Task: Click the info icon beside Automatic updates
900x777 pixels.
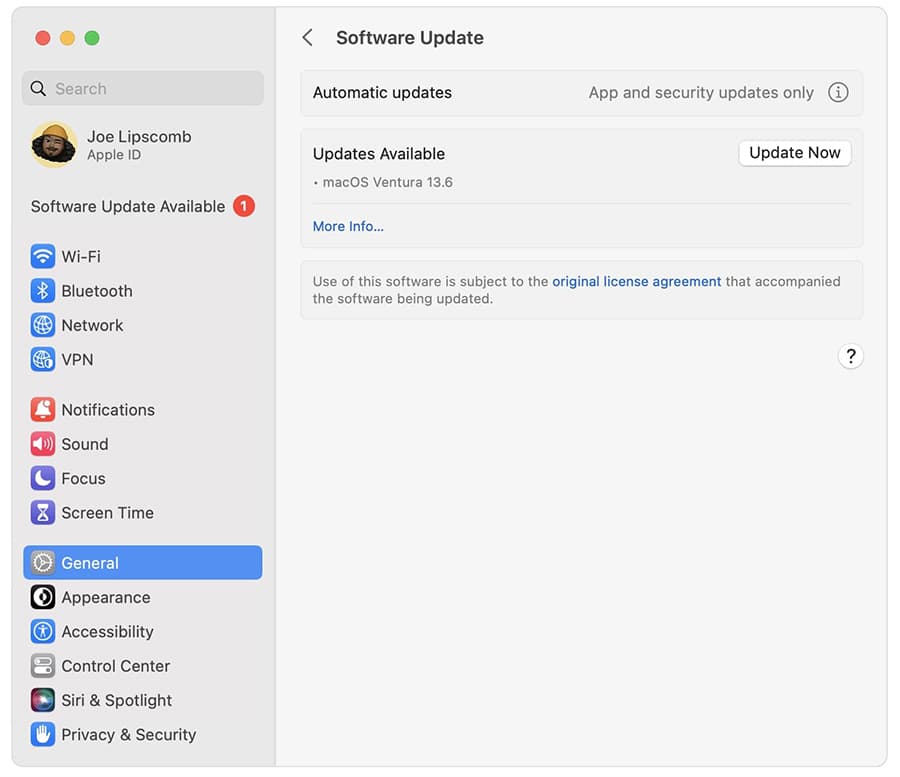Action: pyautogui.click(x=838, y=92)
